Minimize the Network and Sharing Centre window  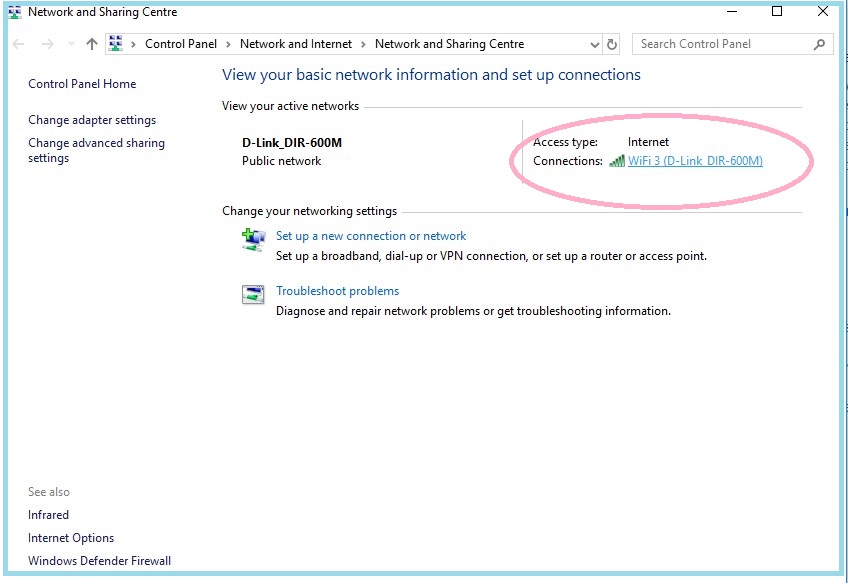click(x=732, y=11)
